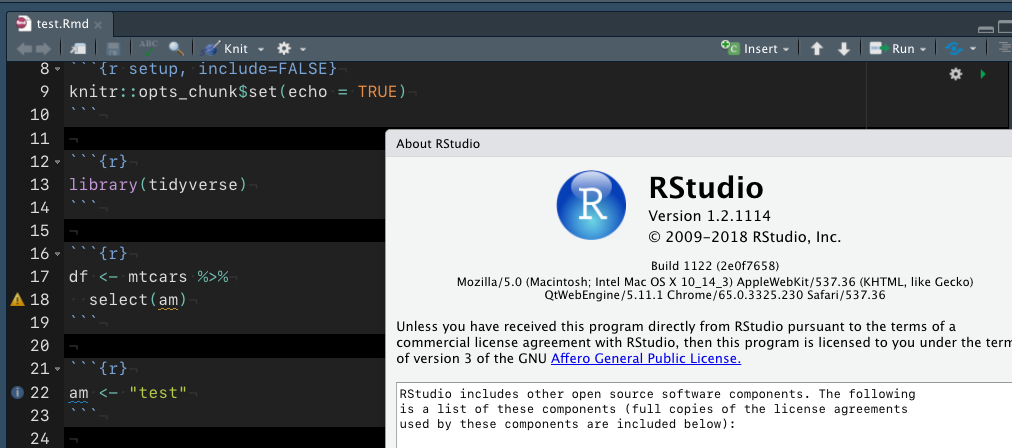This screenshot has width=1012, height=448.
Task: Expand the Run options dropdown arrow
Action: click(x=923, y=49)
